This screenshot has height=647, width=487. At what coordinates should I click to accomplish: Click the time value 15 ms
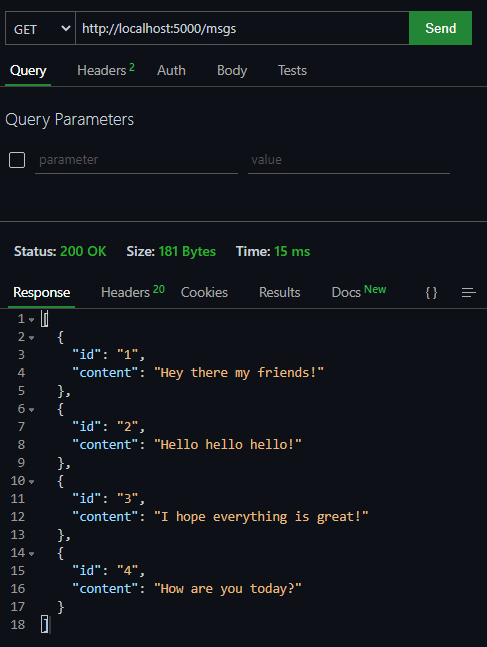click(292, 251)
